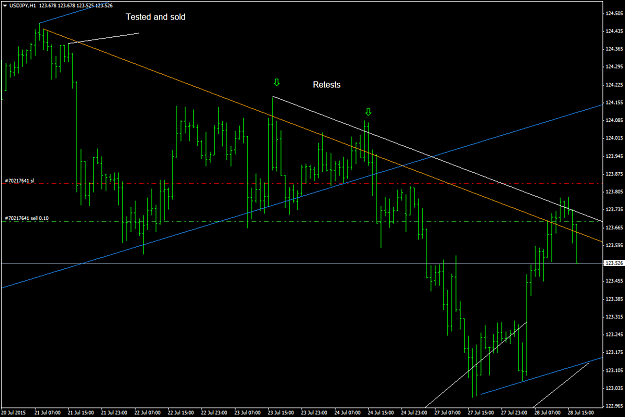
Task: Click the 24 Jul 23:00 time label
Action: [414, 413]
